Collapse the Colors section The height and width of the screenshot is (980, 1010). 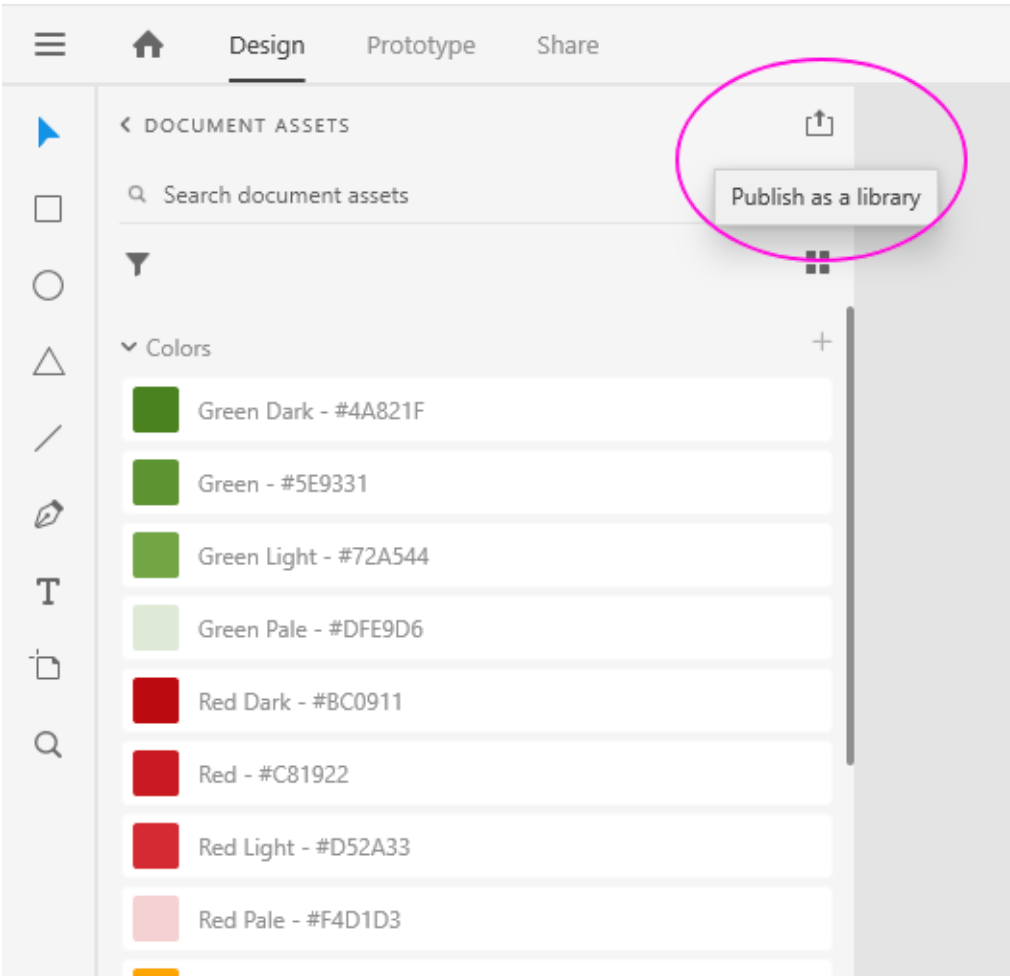coord(128,348)
